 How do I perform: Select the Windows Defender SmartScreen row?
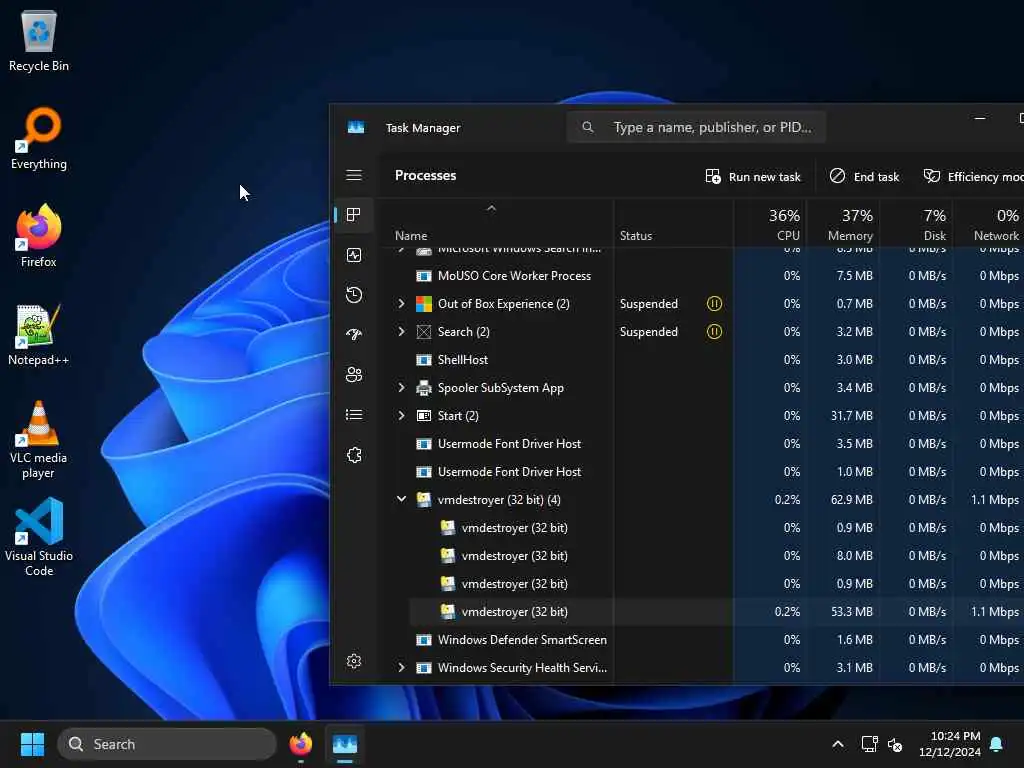tap(703, 640)
